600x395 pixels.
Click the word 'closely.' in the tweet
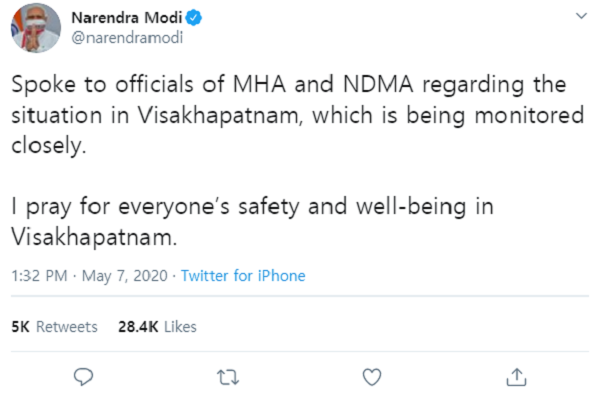coord(49,146)
